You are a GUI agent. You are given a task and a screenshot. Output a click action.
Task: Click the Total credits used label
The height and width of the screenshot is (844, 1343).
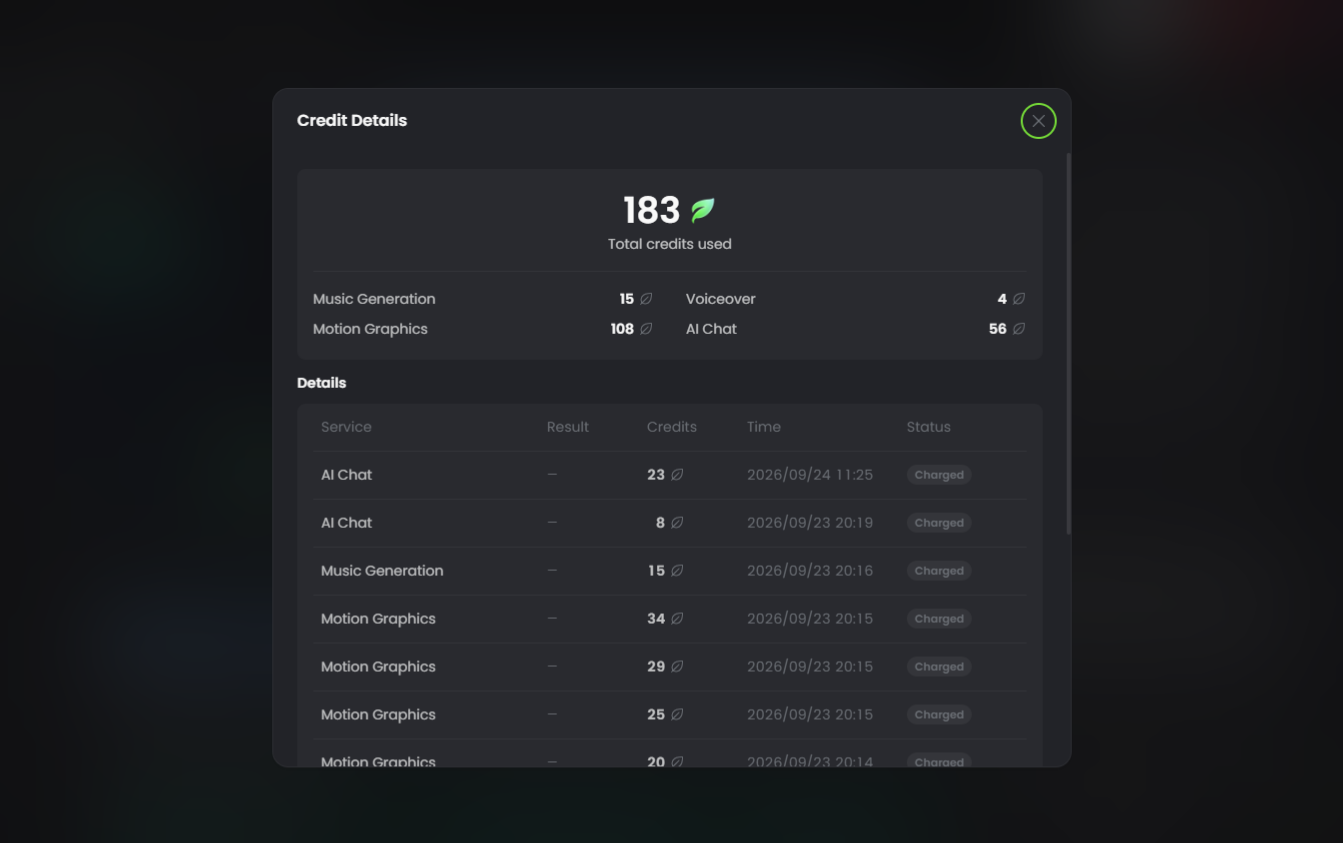click(x=670, y=244)
